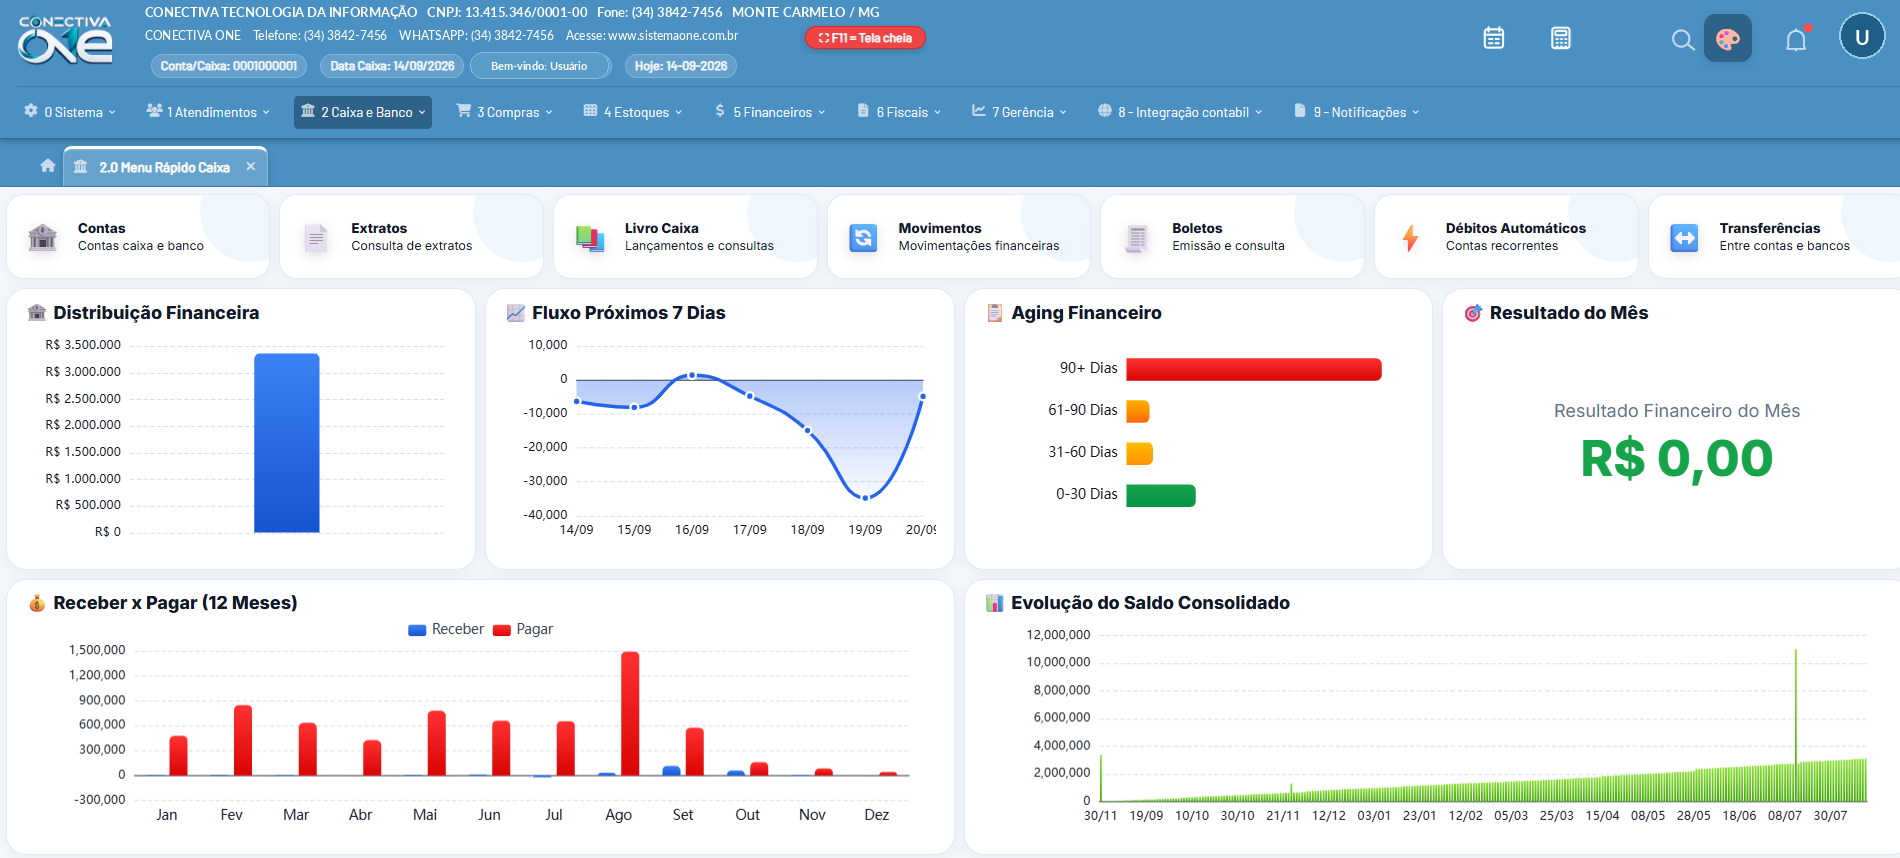This screenshot has width=1900, height=858.
Task: Click the red 90+ Dias aging bar
Action: pos(1254,369)
